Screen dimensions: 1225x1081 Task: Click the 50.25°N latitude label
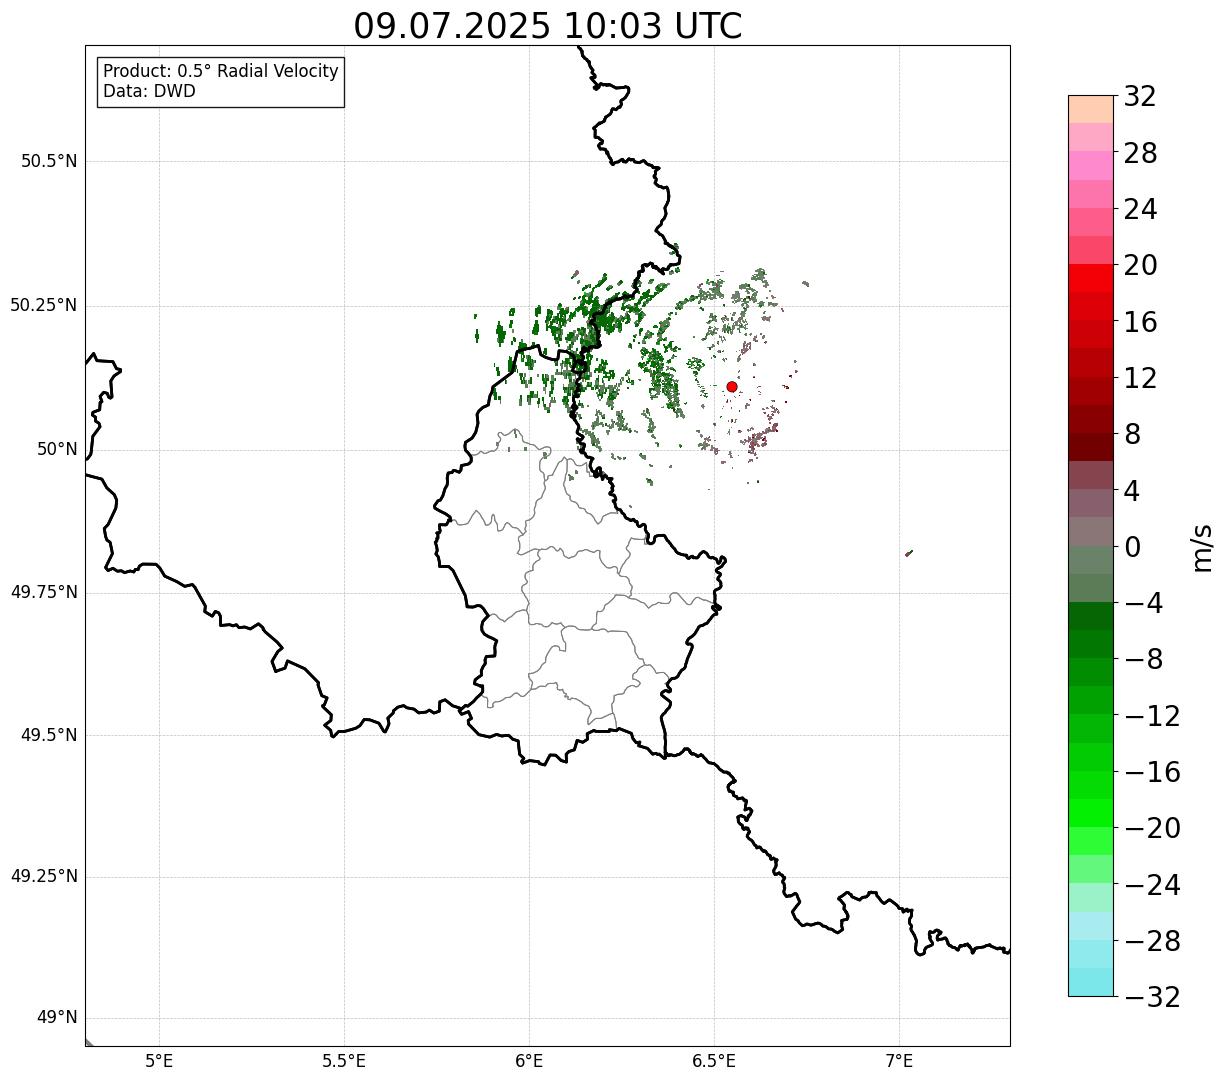click(x=44, y=306)
